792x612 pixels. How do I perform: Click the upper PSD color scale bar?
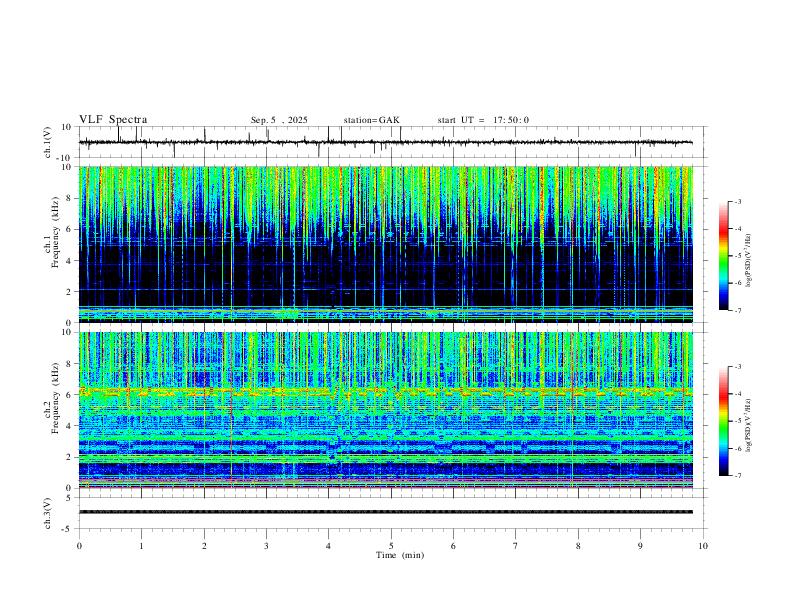coord(723,256)
